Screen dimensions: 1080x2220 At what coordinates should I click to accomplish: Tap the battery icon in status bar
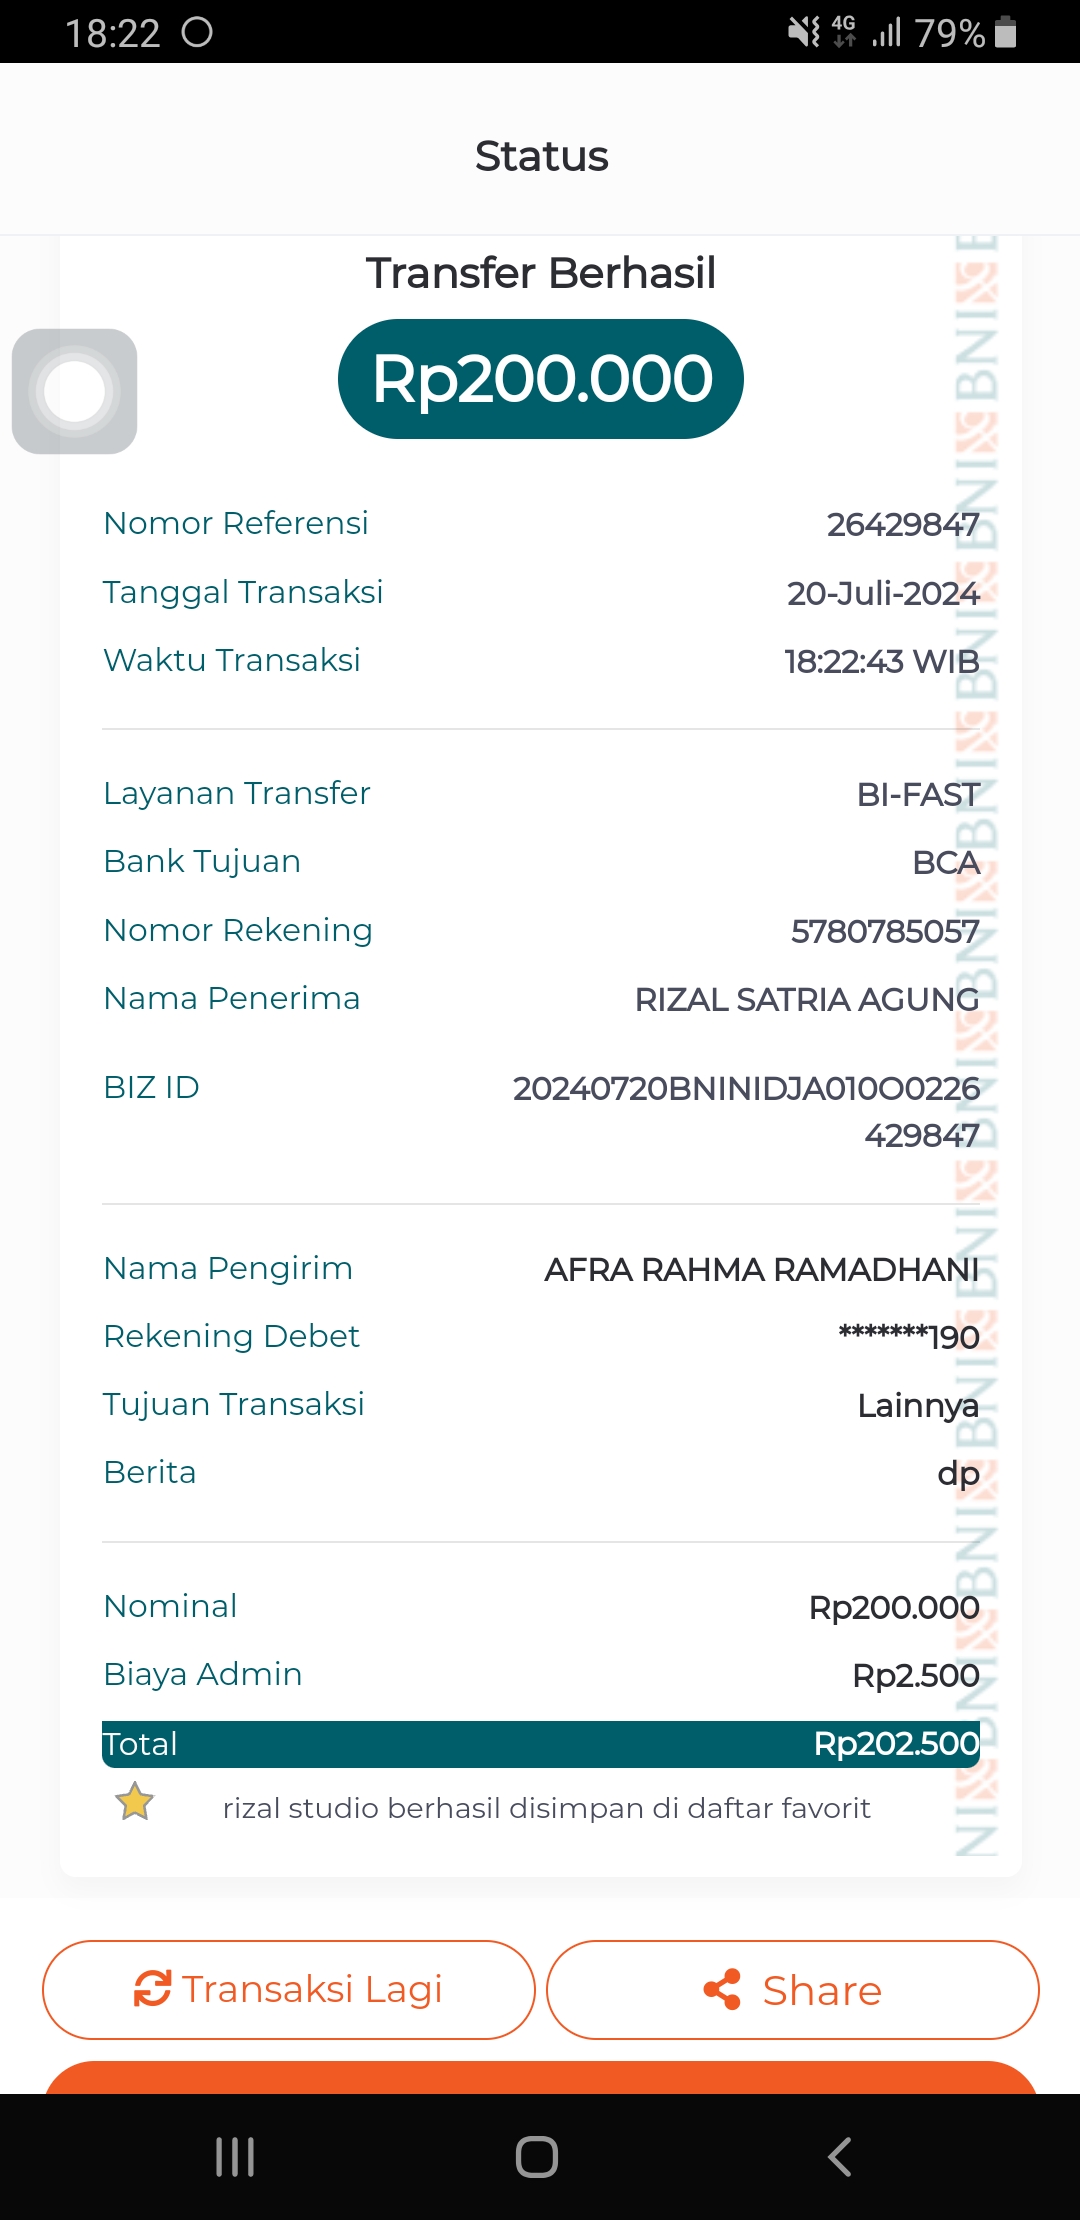(x=1006, y=32)
